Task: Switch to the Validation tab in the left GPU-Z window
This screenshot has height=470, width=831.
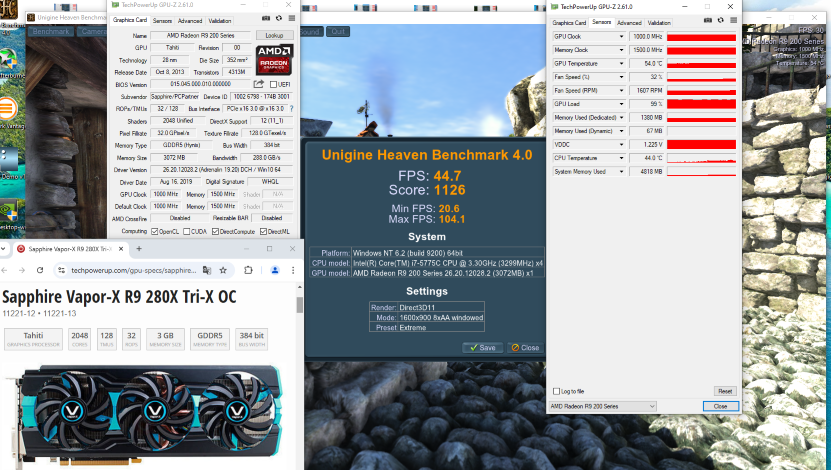Action: pos(219,21)
